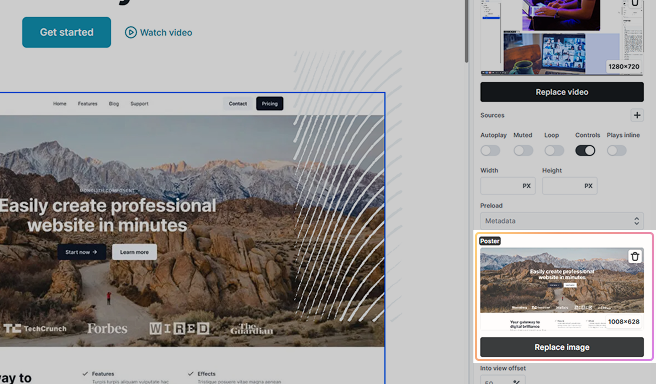Click the Start now button

click(82, 252)
